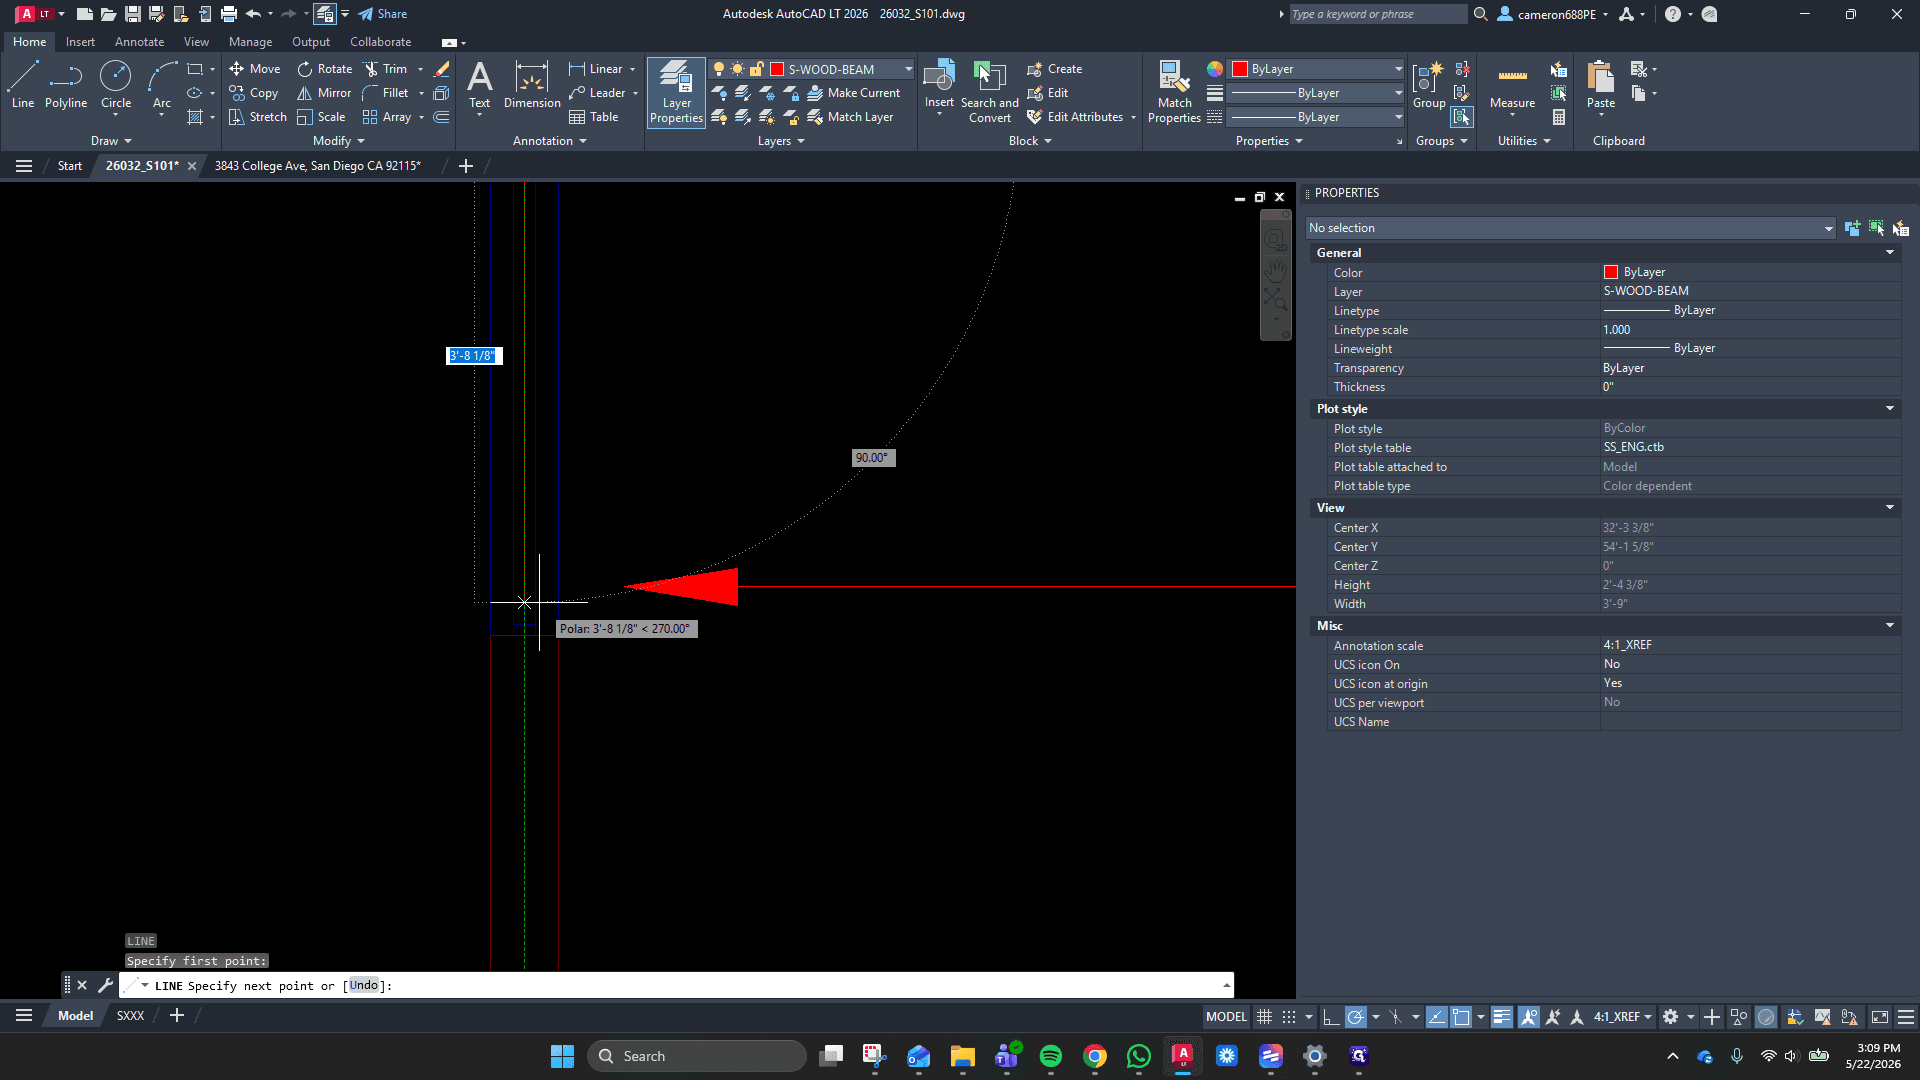Collapse the Misc properties section
This screenshot has width=1920, height=1080.
click(x=1890, y=626)
